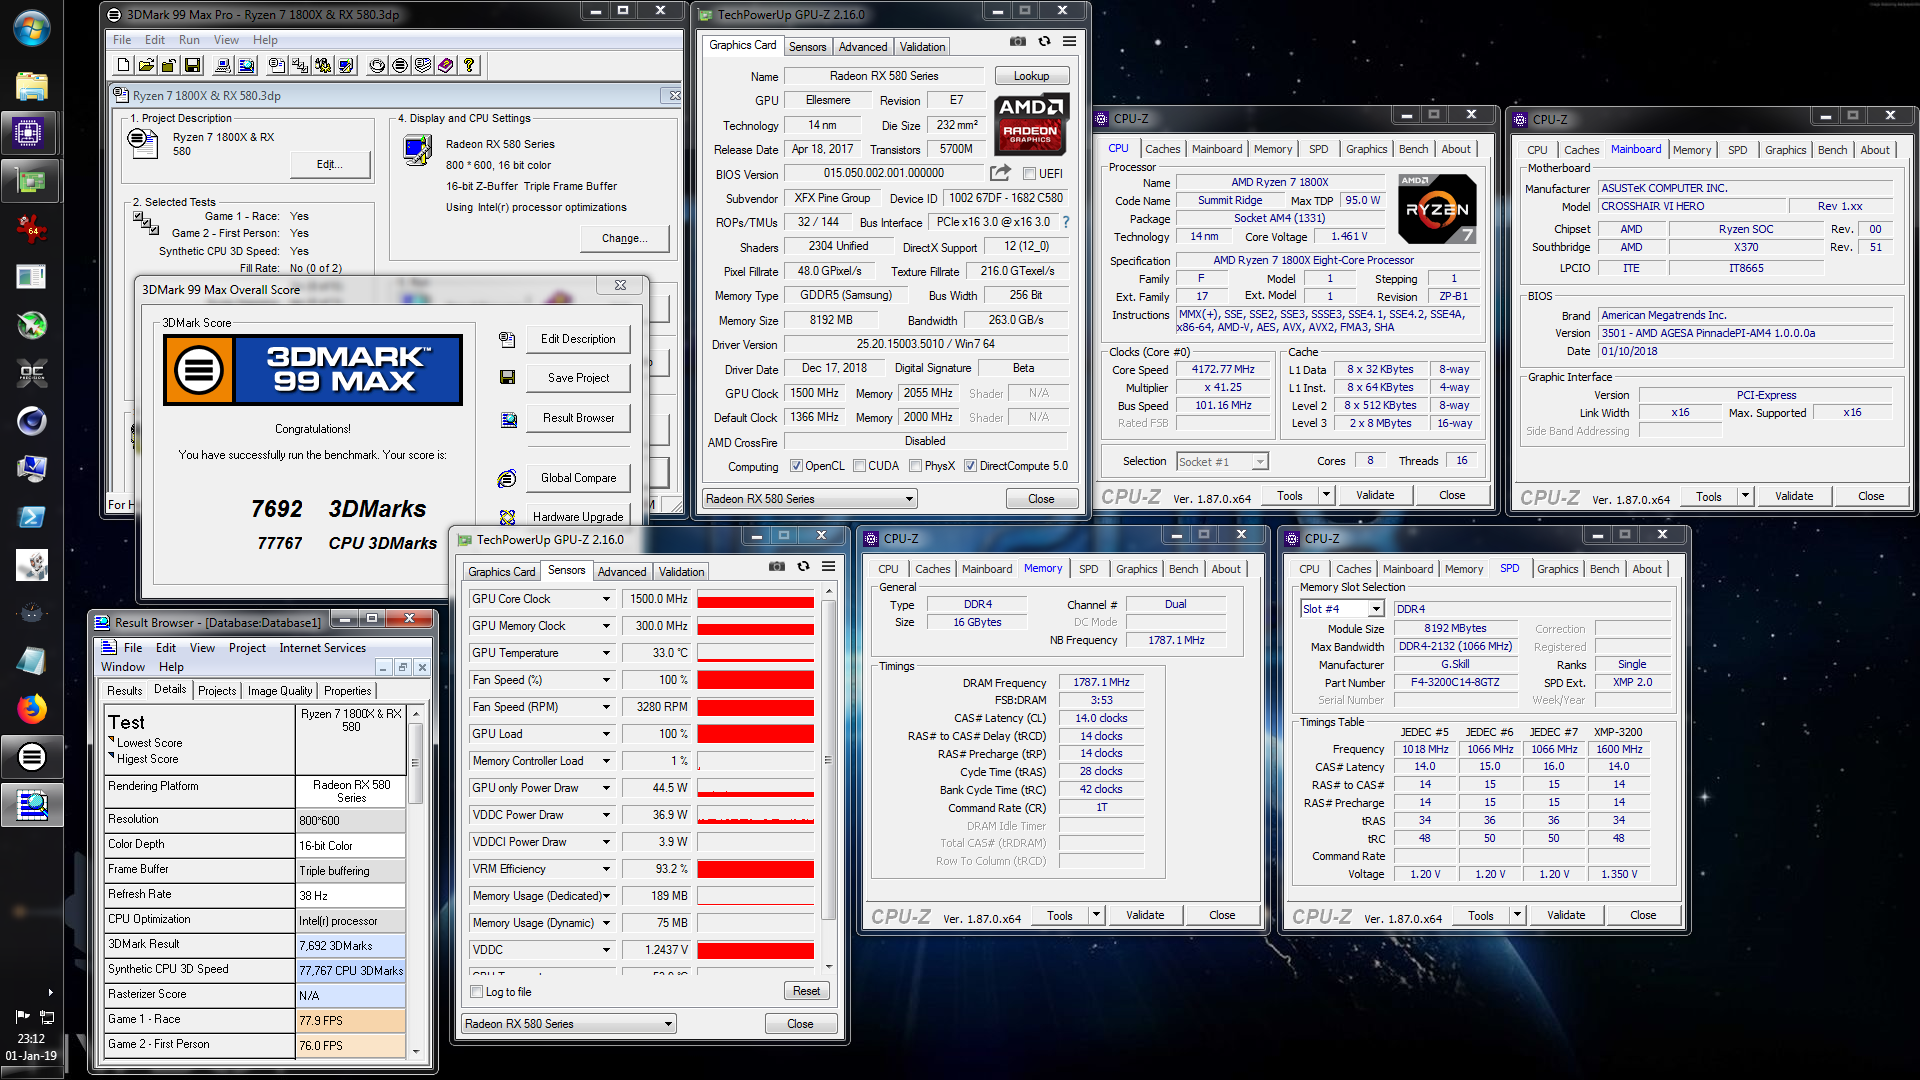1920x1080 pixels.
Task: Click Reset button in GPU-Z Sensors
Action: click(806, 991)
